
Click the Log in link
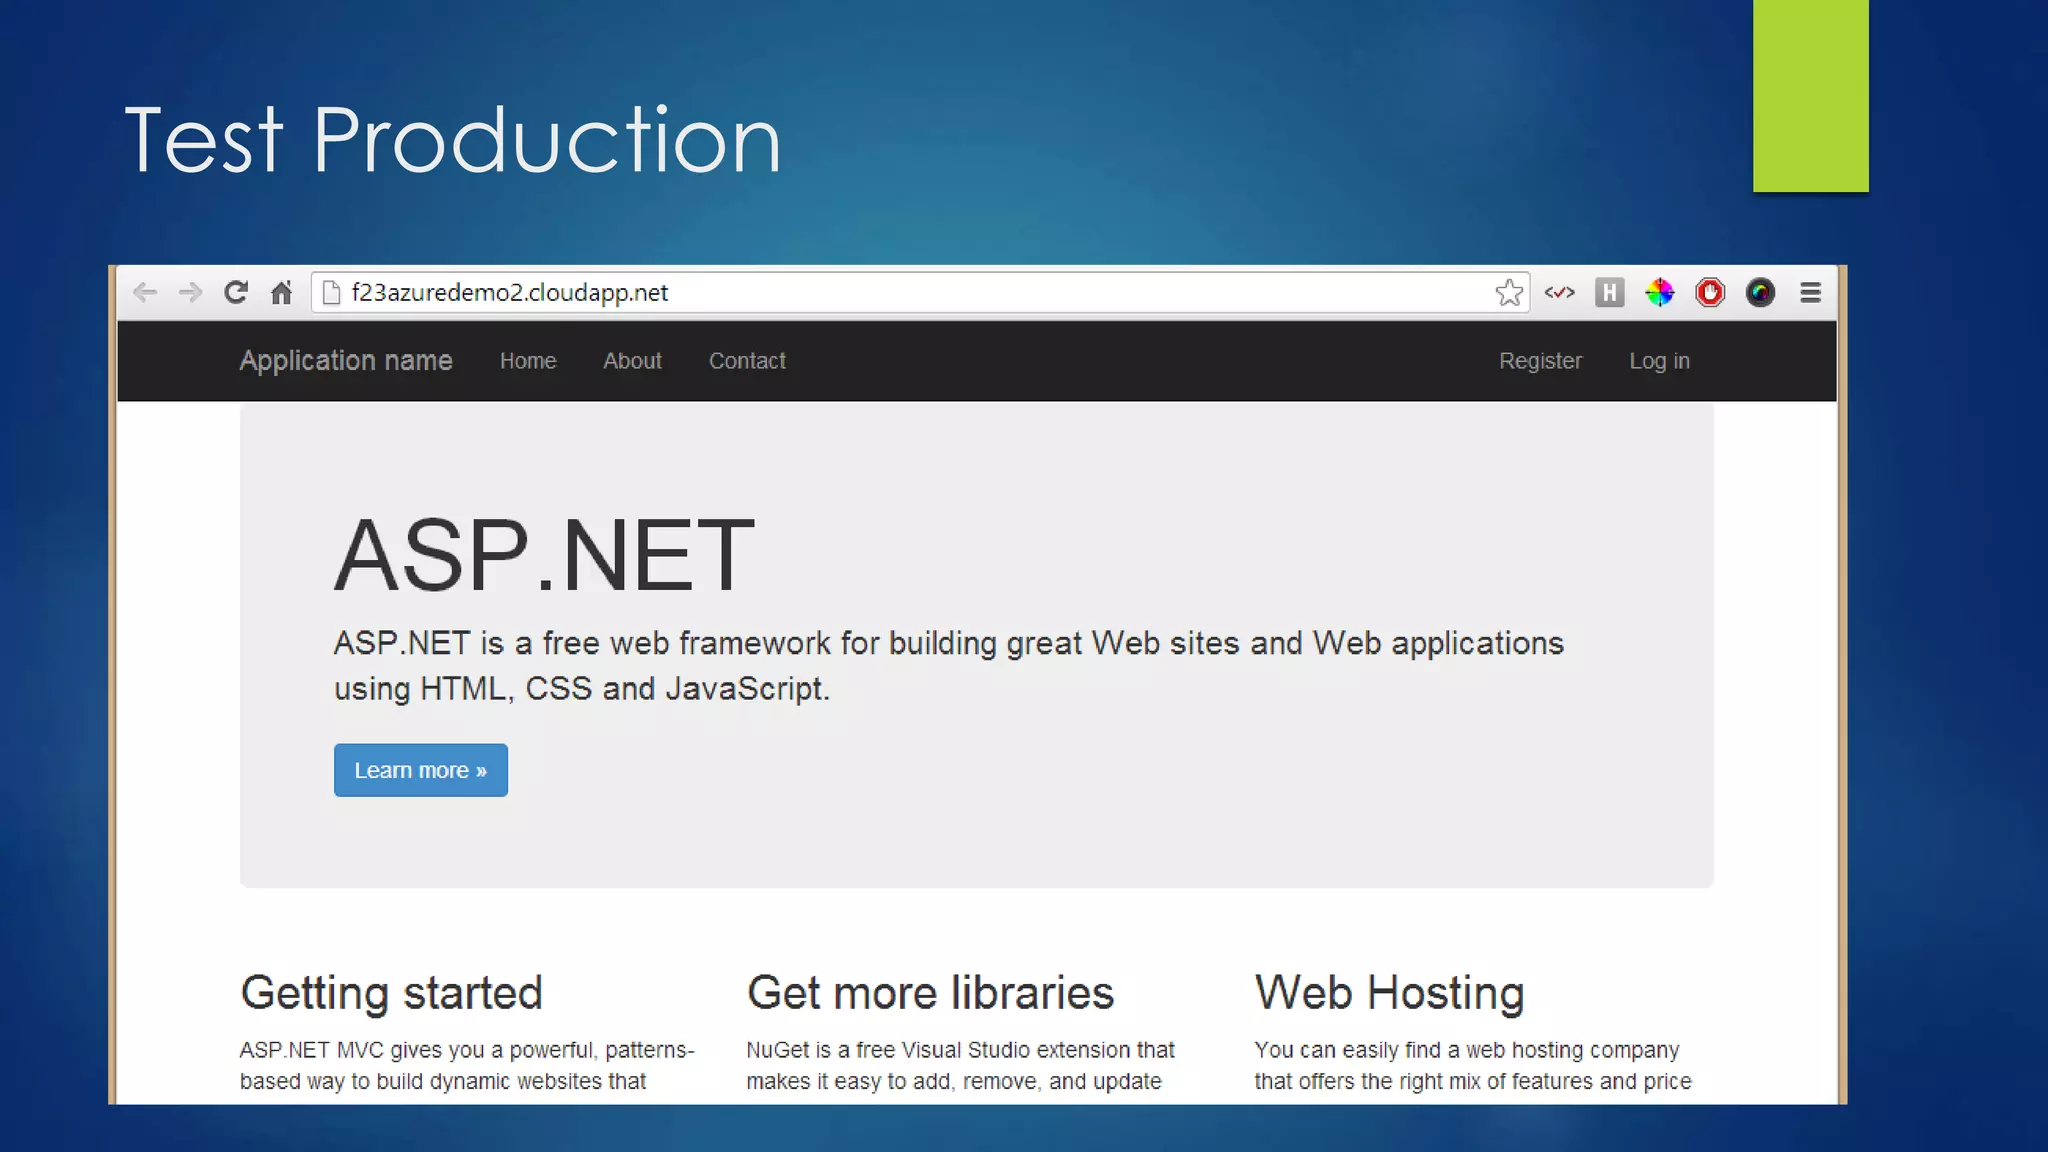point(1659,361)
